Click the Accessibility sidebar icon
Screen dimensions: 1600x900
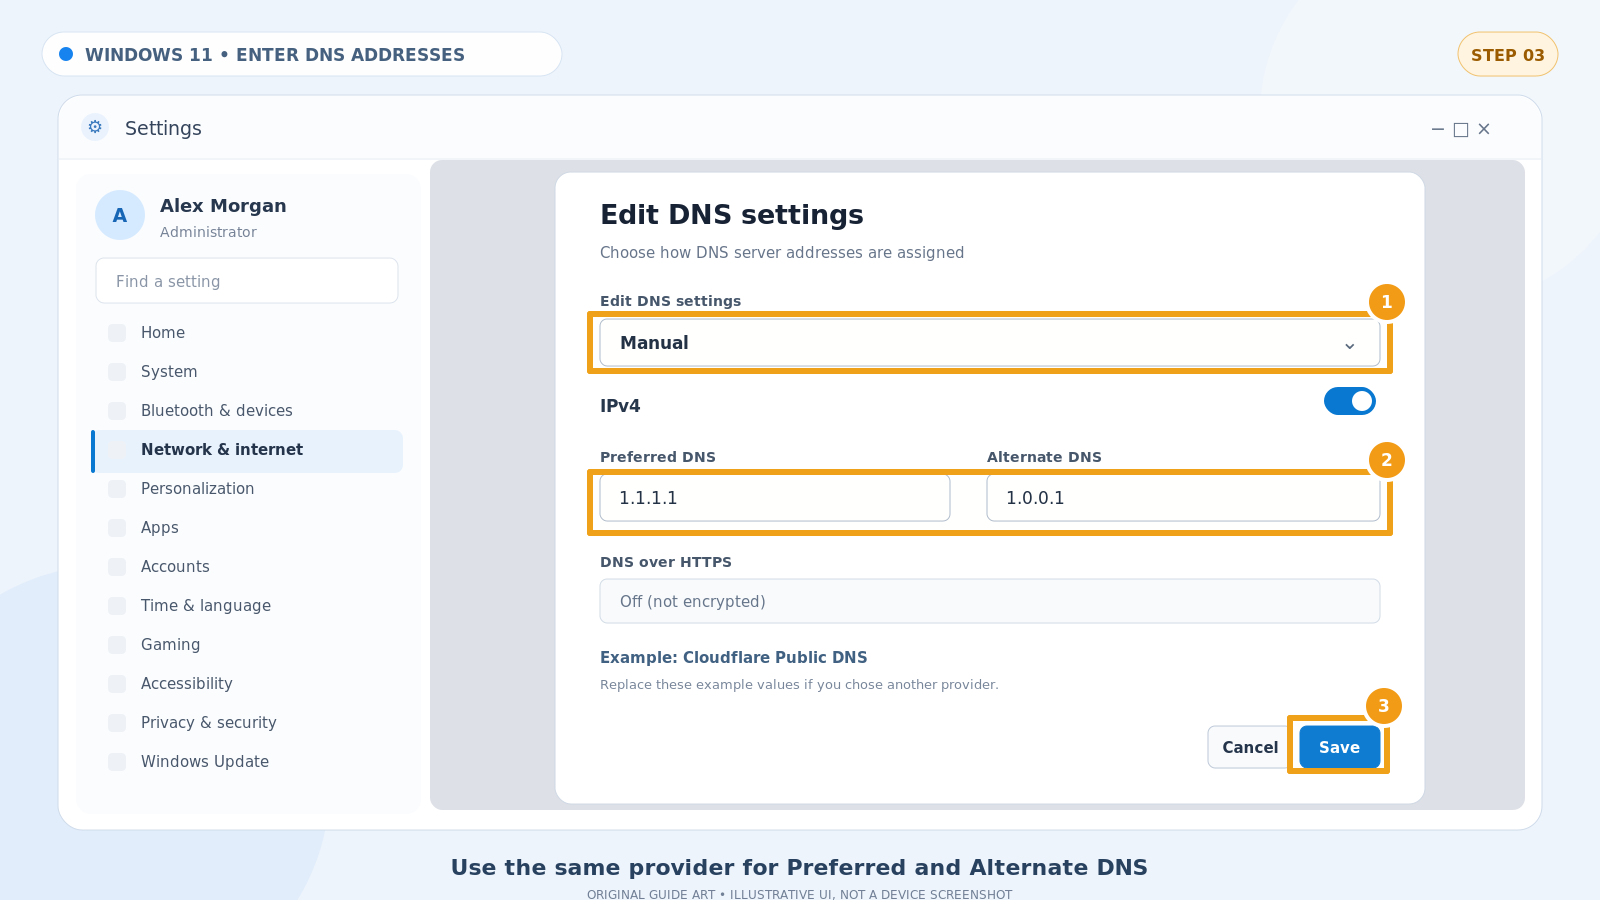tap(117, 684)
